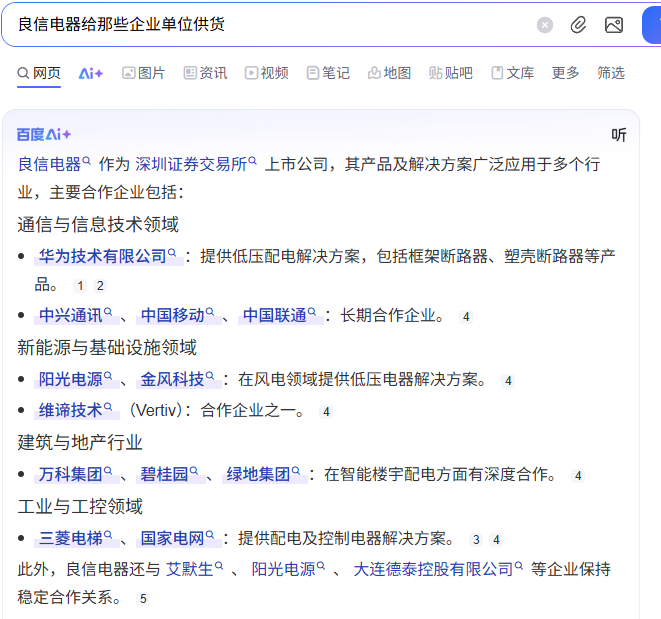This screenshot has height=619, width=661.
Task: Click citation 5 after 稳定合作关系
Action: [x=143, y=599]
